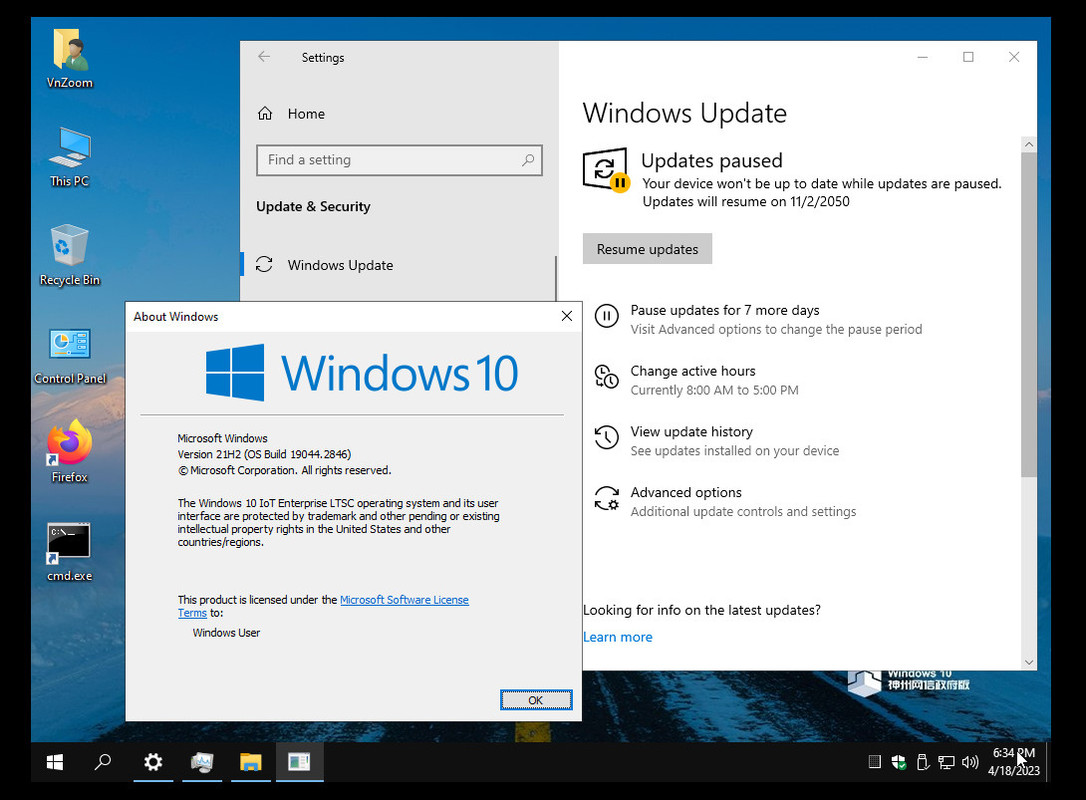Image resolution: width=1086 pixels, height=800 pixels.
Task: Click the Windows Update page title
Action: coord(684,114)
